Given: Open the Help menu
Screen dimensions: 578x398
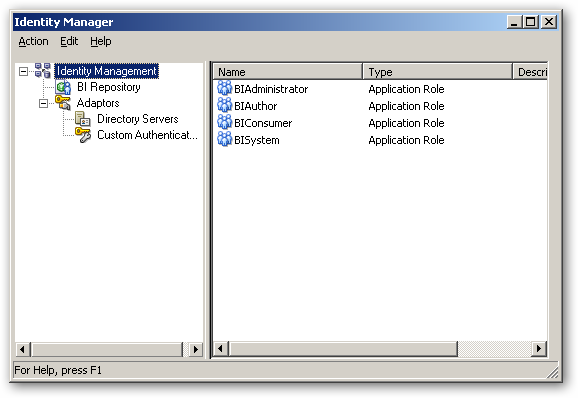Looking at the screenshot, I should (x=101, y=41).
